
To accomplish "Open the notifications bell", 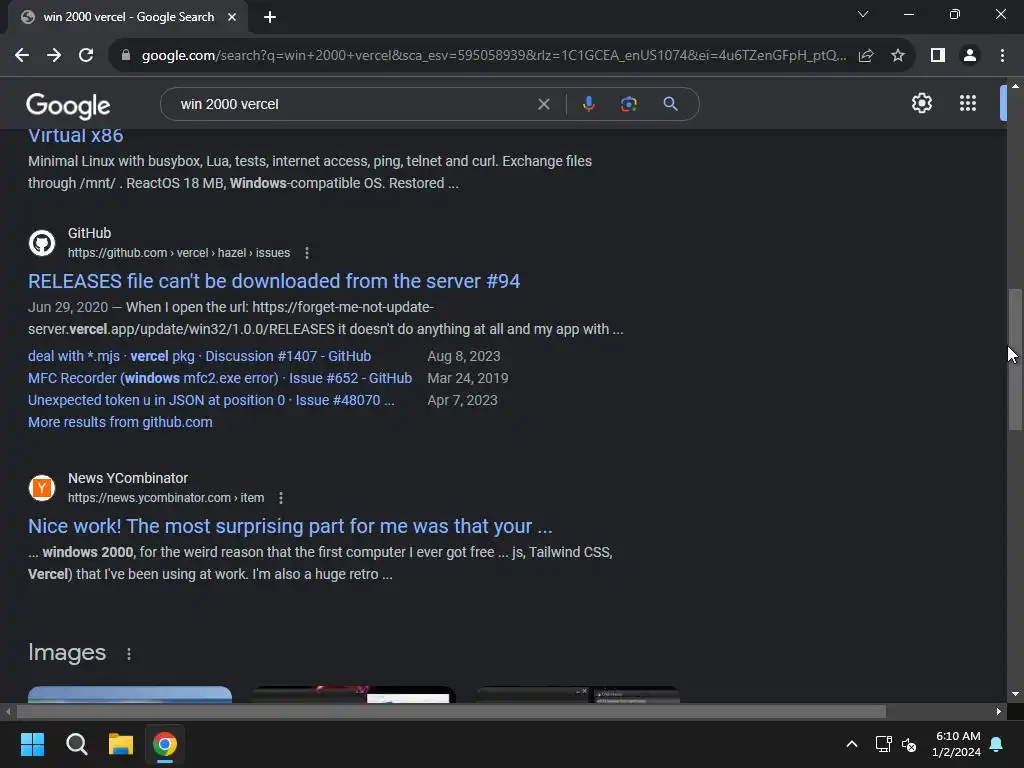I will [997, 744].
